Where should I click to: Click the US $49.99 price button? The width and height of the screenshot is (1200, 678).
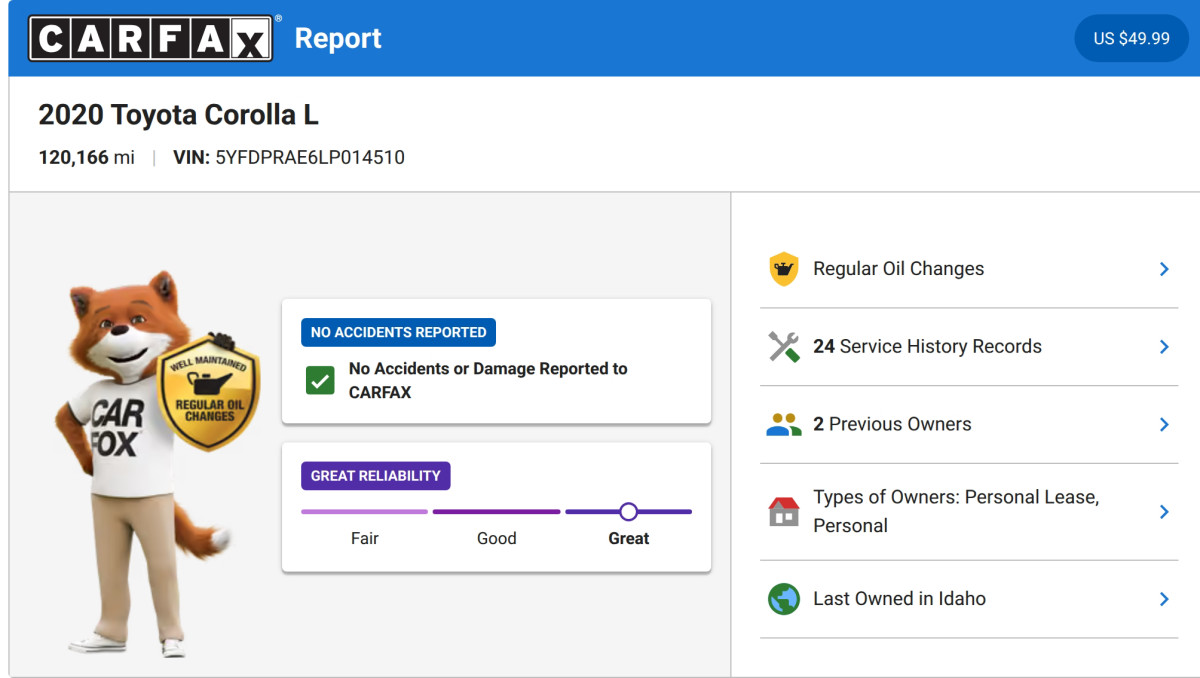[x=1131, y=38]
